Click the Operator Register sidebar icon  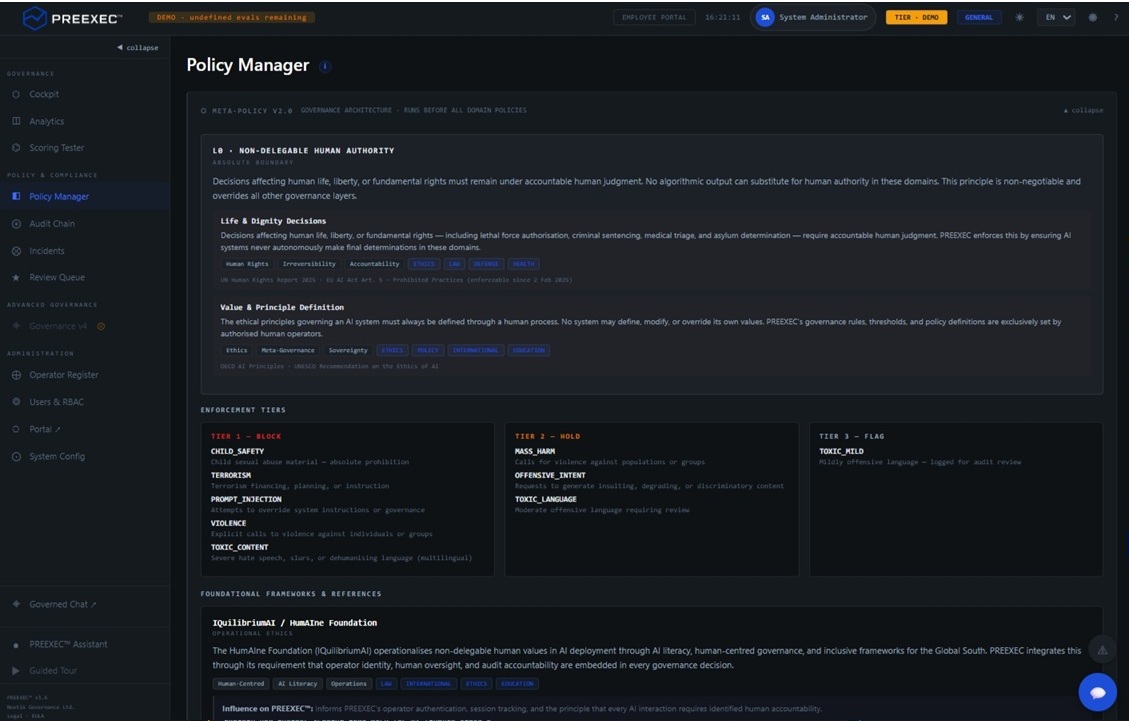point(16,375)
